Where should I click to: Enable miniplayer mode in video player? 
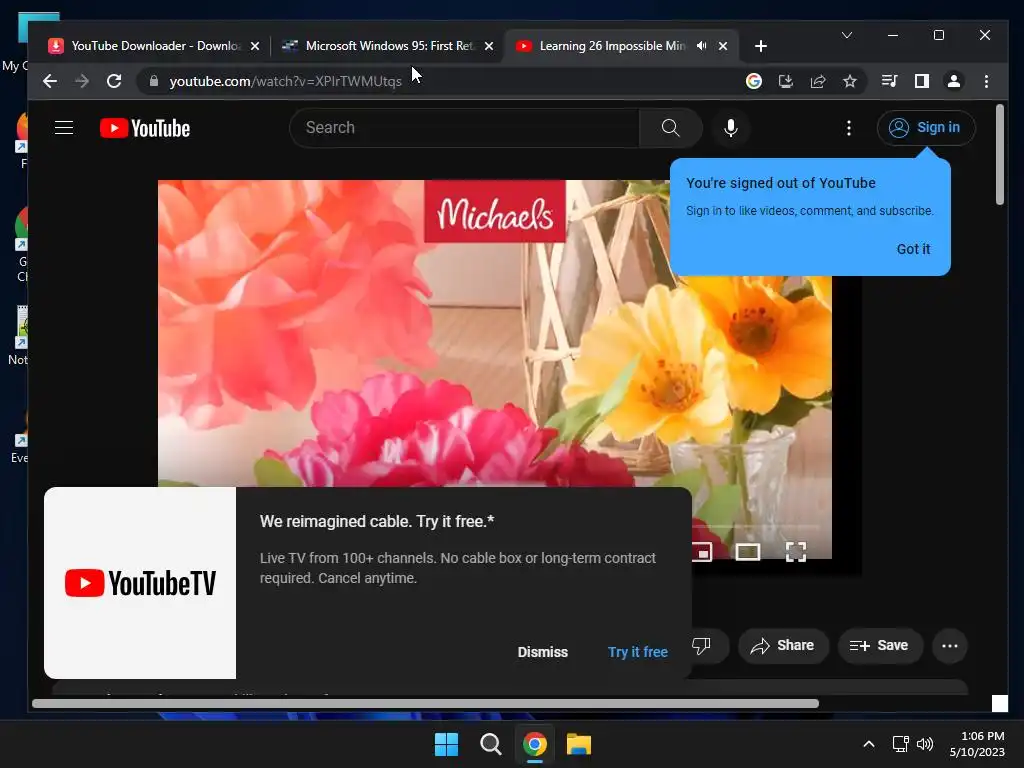click(x=702, y=552)
